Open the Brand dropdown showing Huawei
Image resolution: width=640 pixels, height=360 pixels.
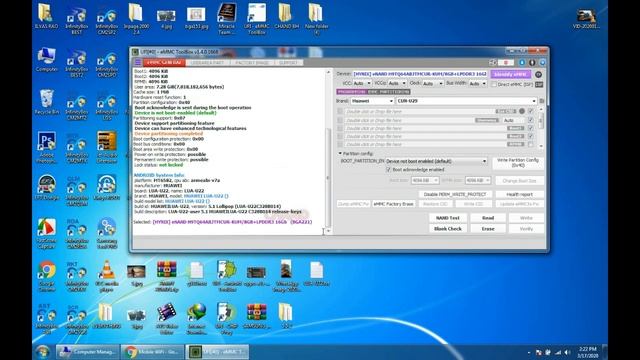click(x=372, y=101)
